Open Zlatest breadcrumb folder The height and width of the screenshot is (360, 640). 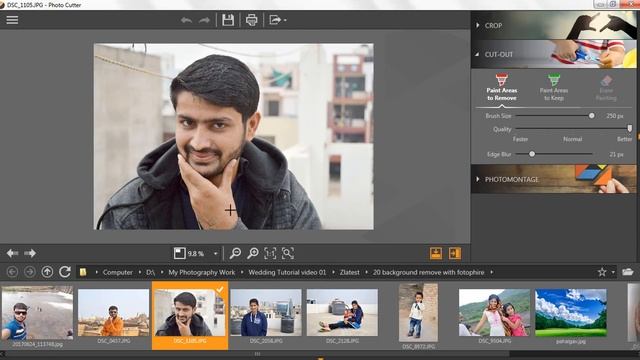click(x=350, y=272)
